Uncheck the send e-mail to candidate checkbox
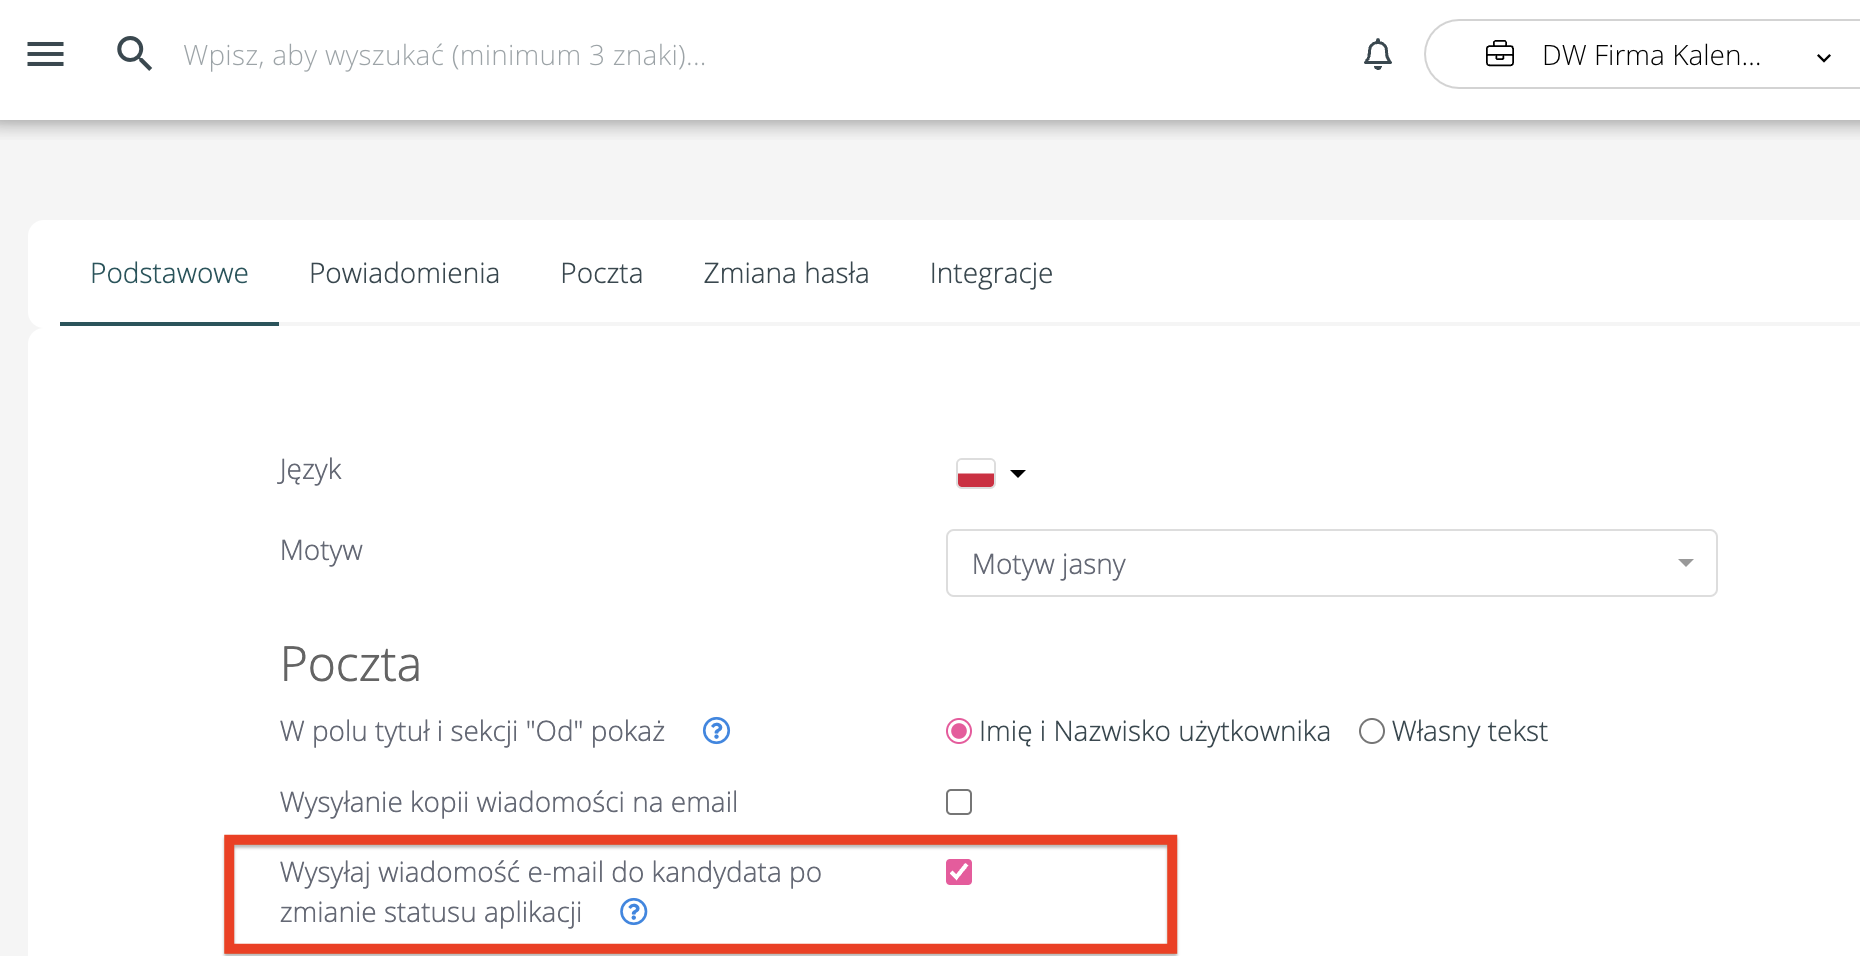 pyautogui.click(x=958, y=872)
